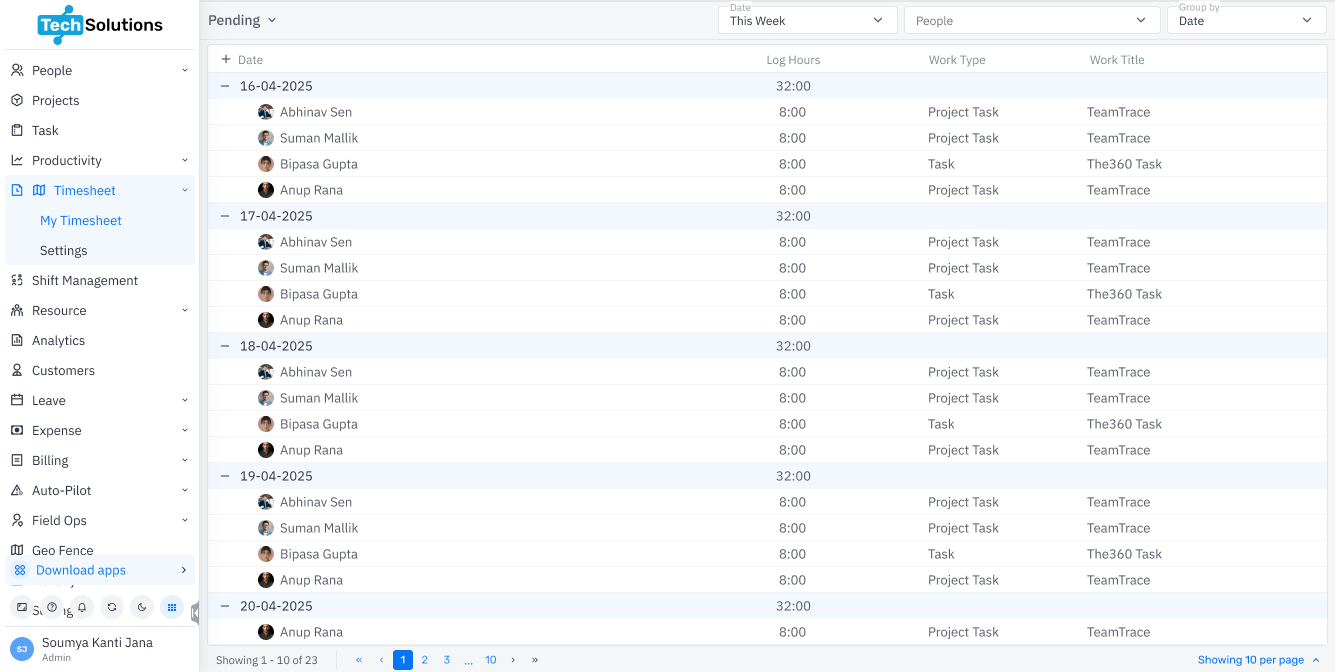Click the Shift Management icon
1335x672 pixels.
coord(17,280)
